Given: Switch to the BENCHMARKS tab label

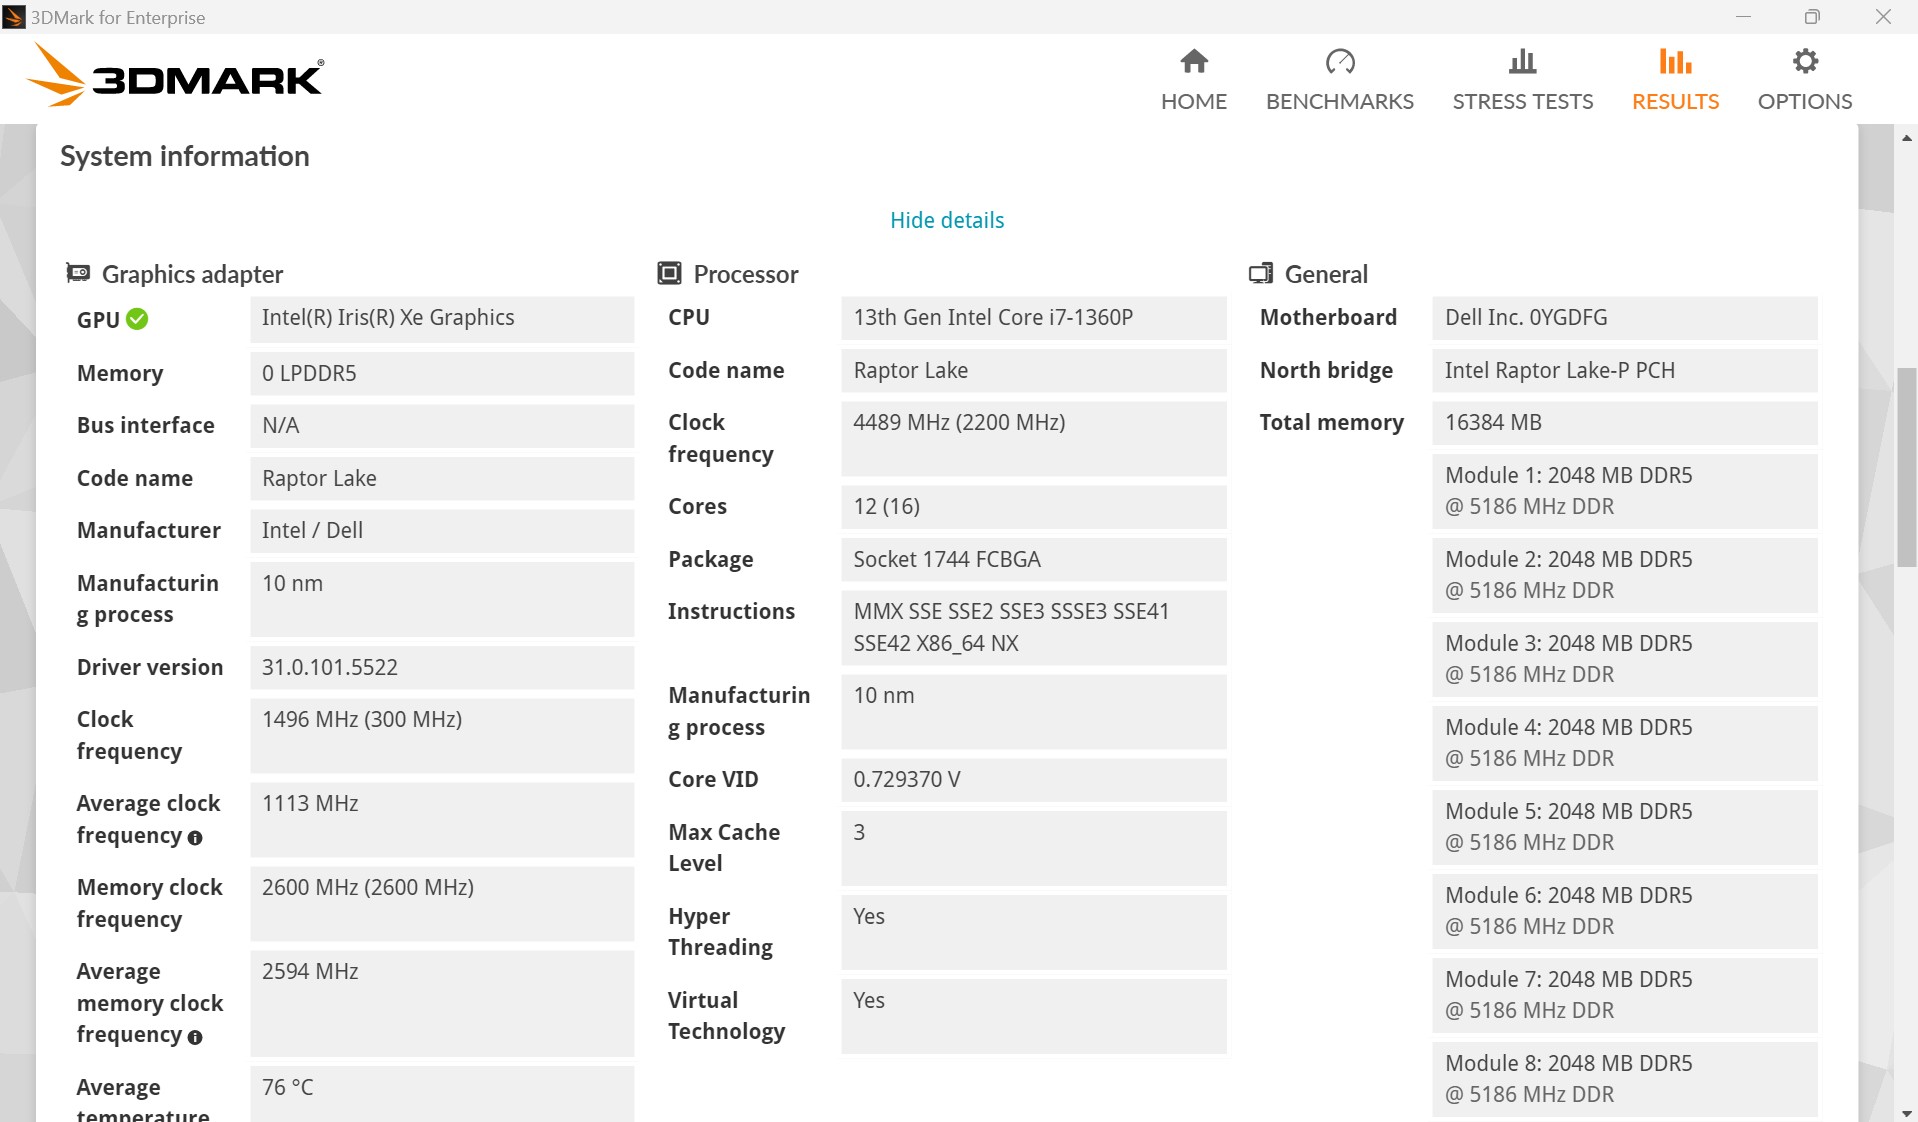Looking at the screenshot, I should pos(1339,101).
